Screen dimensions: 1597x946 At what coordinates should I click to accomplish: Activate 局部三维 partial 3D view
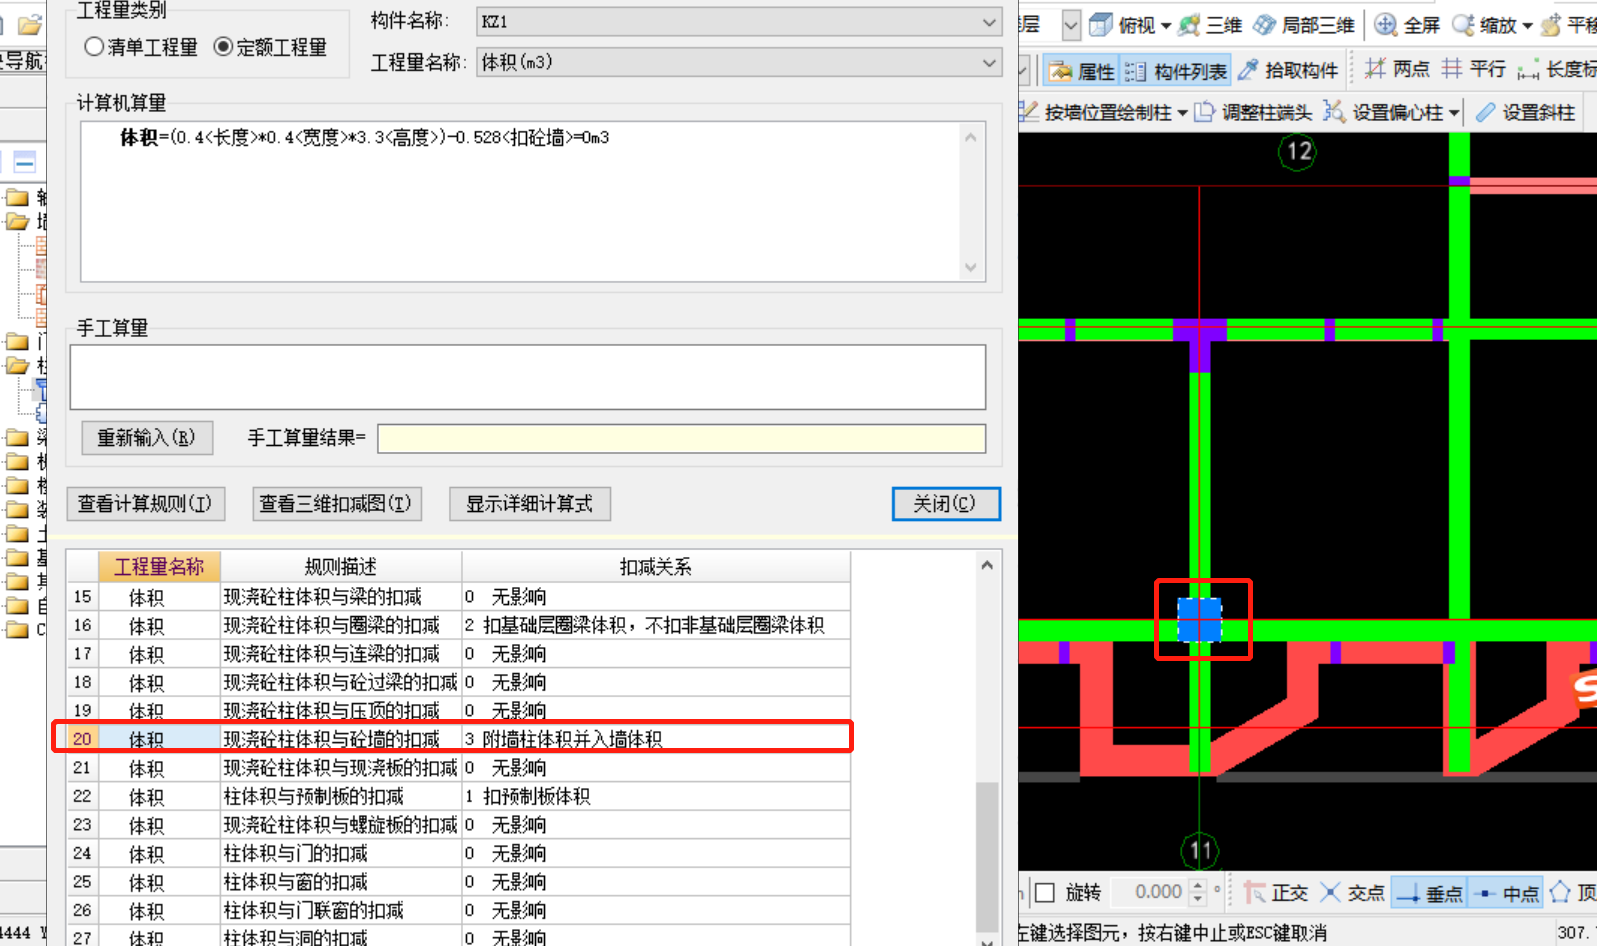coord(1305,25)
